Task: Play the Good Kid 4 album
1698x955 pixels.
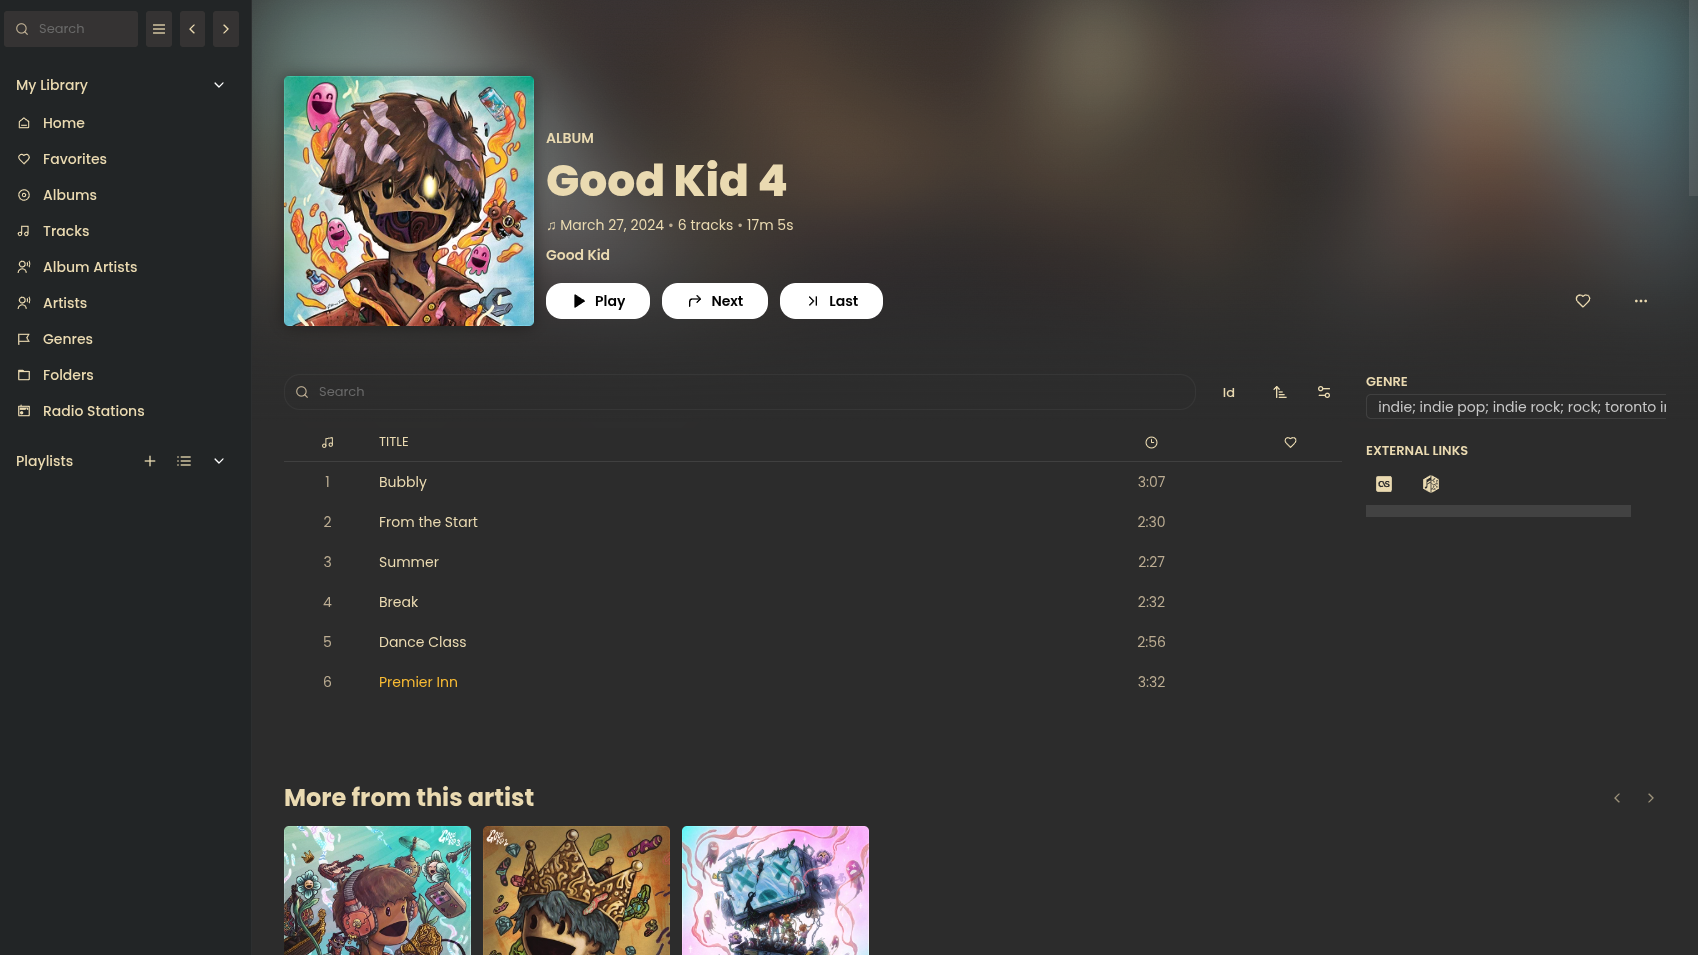Action: [598, 301]
